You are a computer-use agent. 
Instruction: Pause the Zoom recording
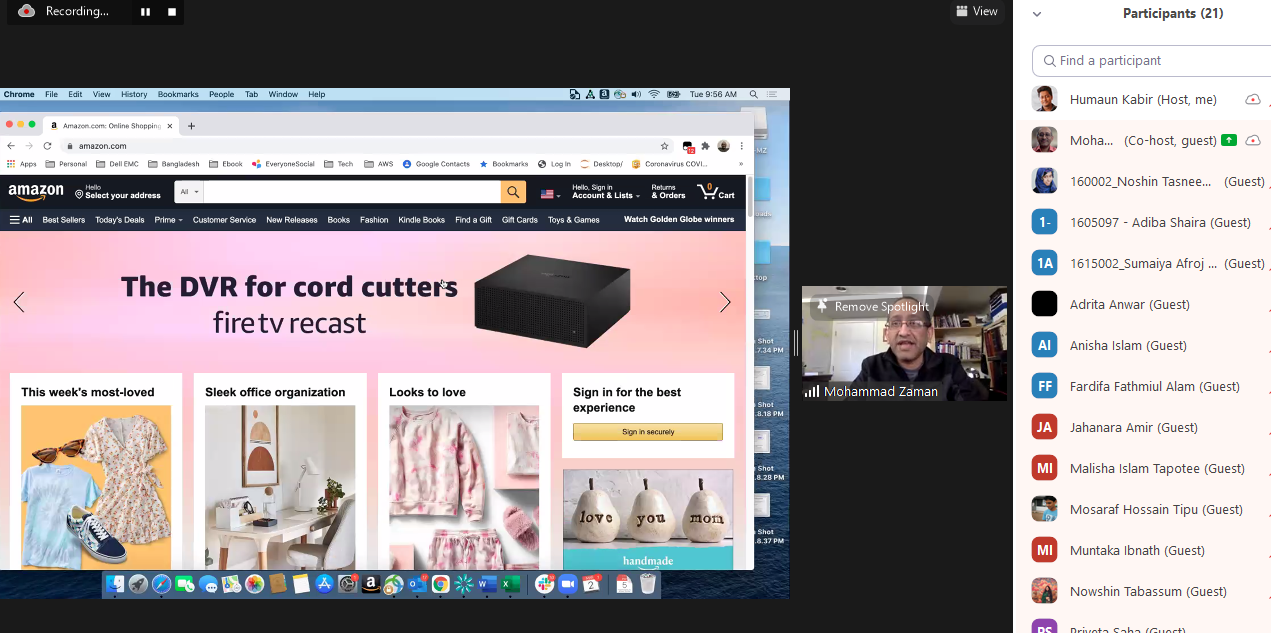pos(146,12)
